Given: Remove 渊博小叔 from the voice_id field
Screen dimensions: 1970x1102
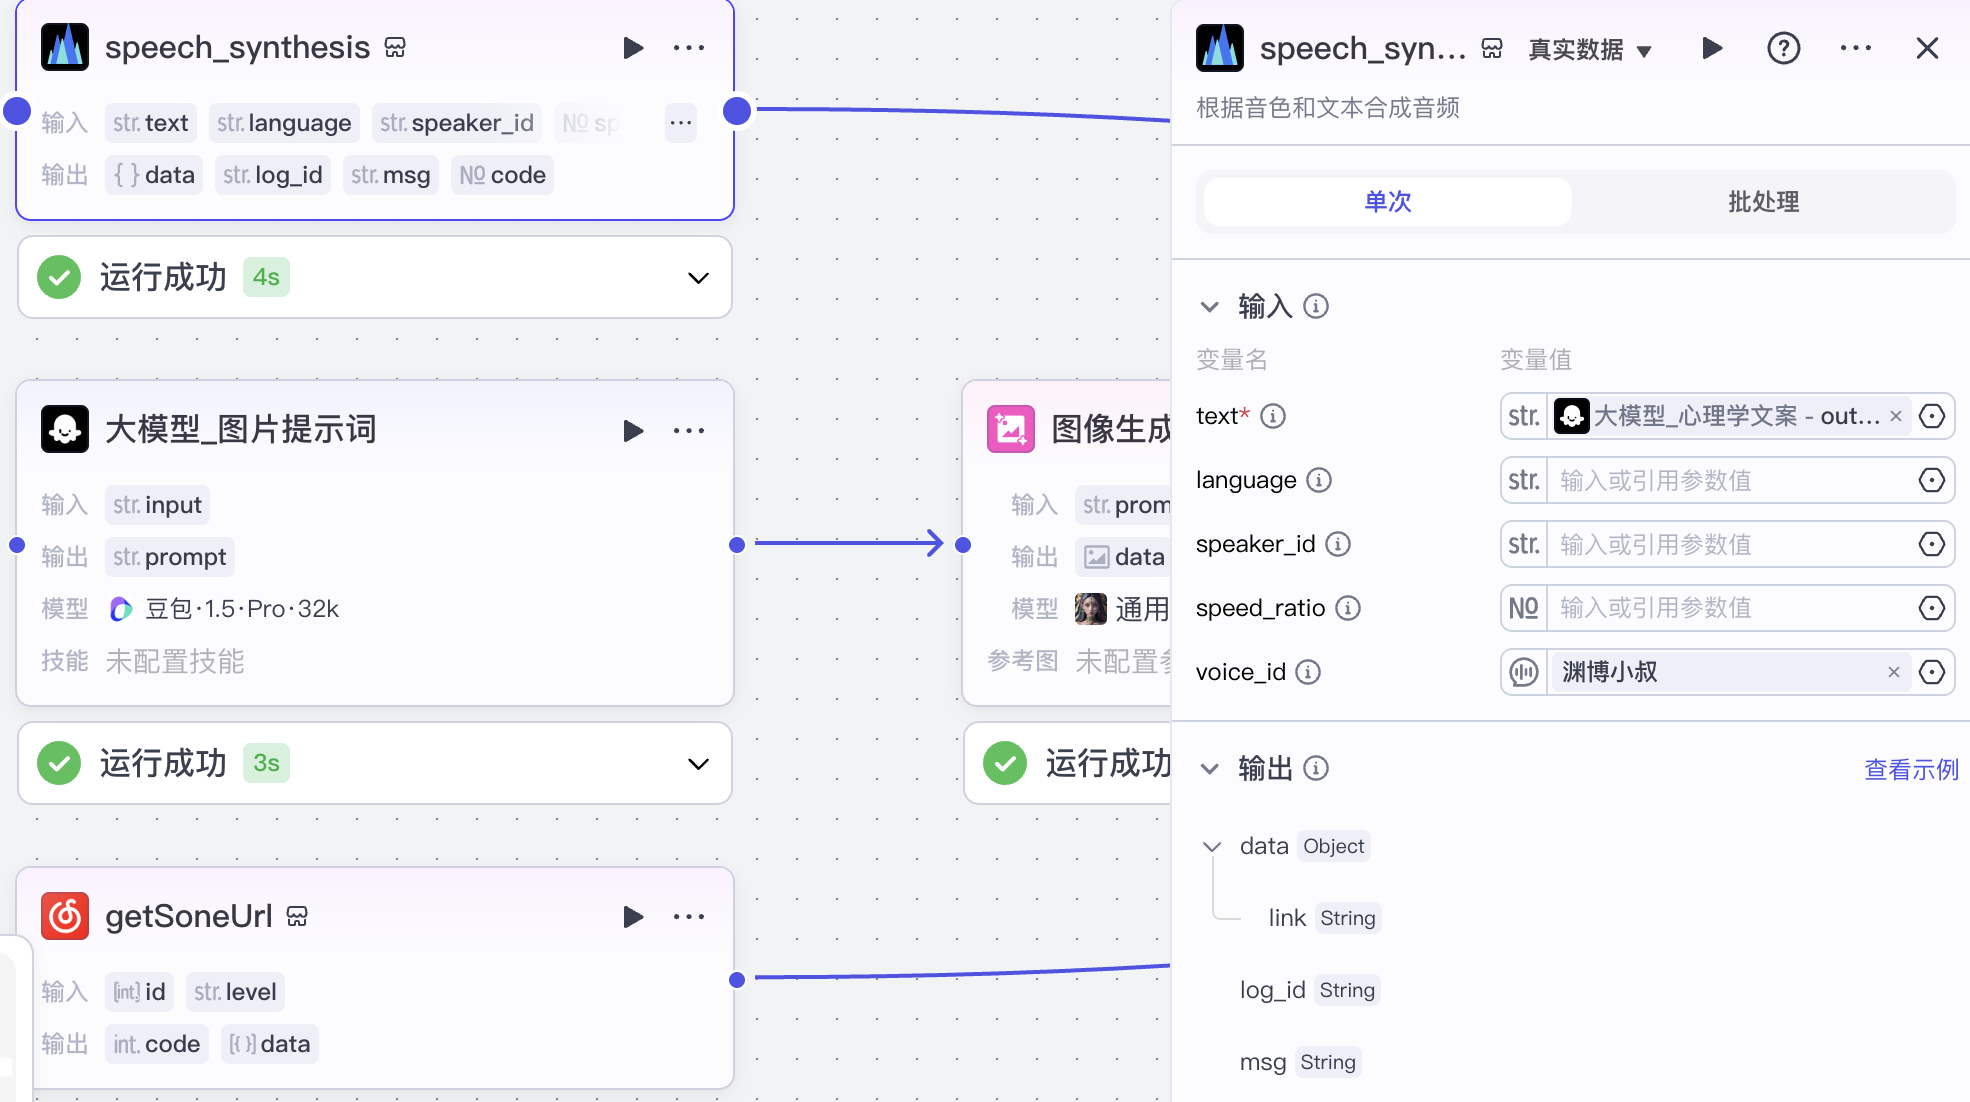Looking at the screenshot, I should (x=1894, y=672).
